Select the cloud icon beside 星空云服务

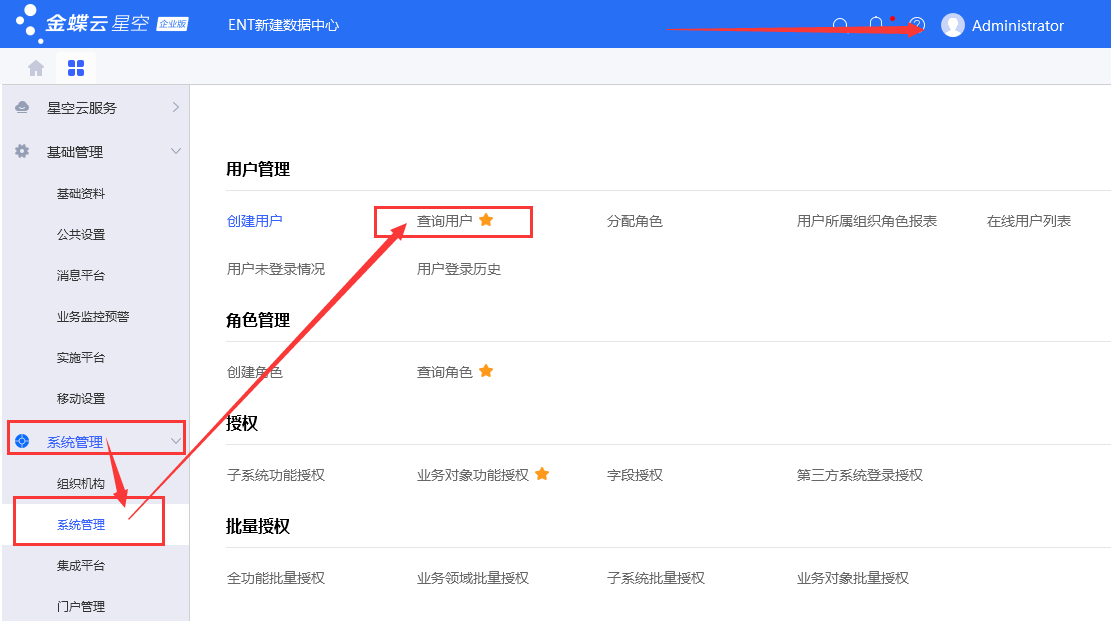pyautogui.click(x=23, y=107)
